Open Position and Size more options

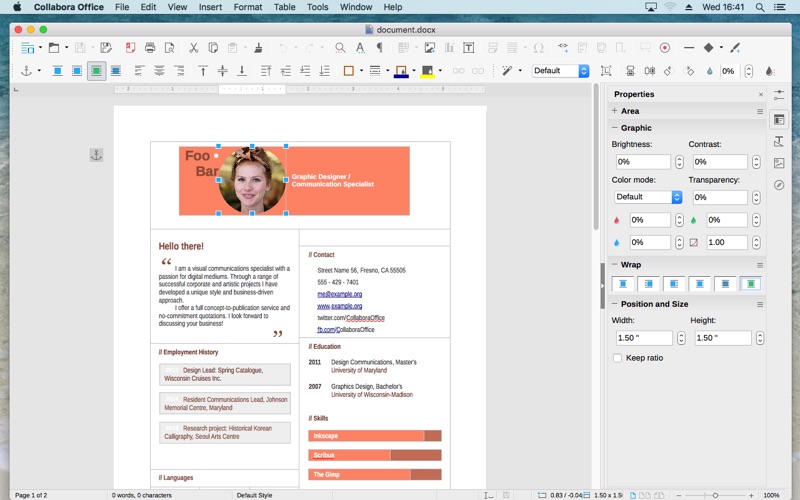760,305
